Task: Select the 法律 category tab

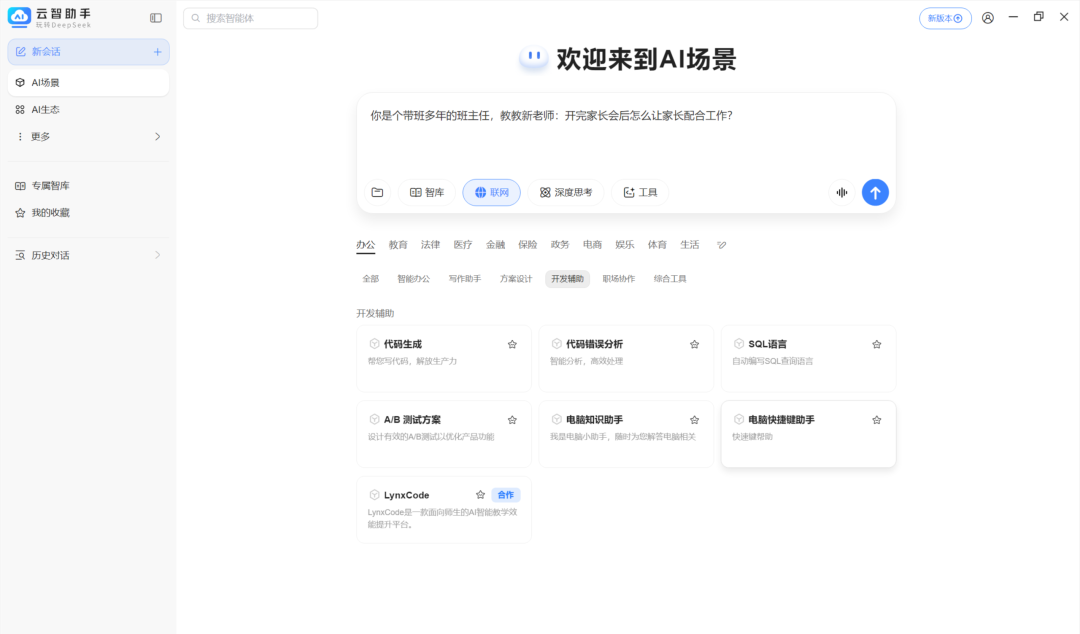Action: (430, 245)
